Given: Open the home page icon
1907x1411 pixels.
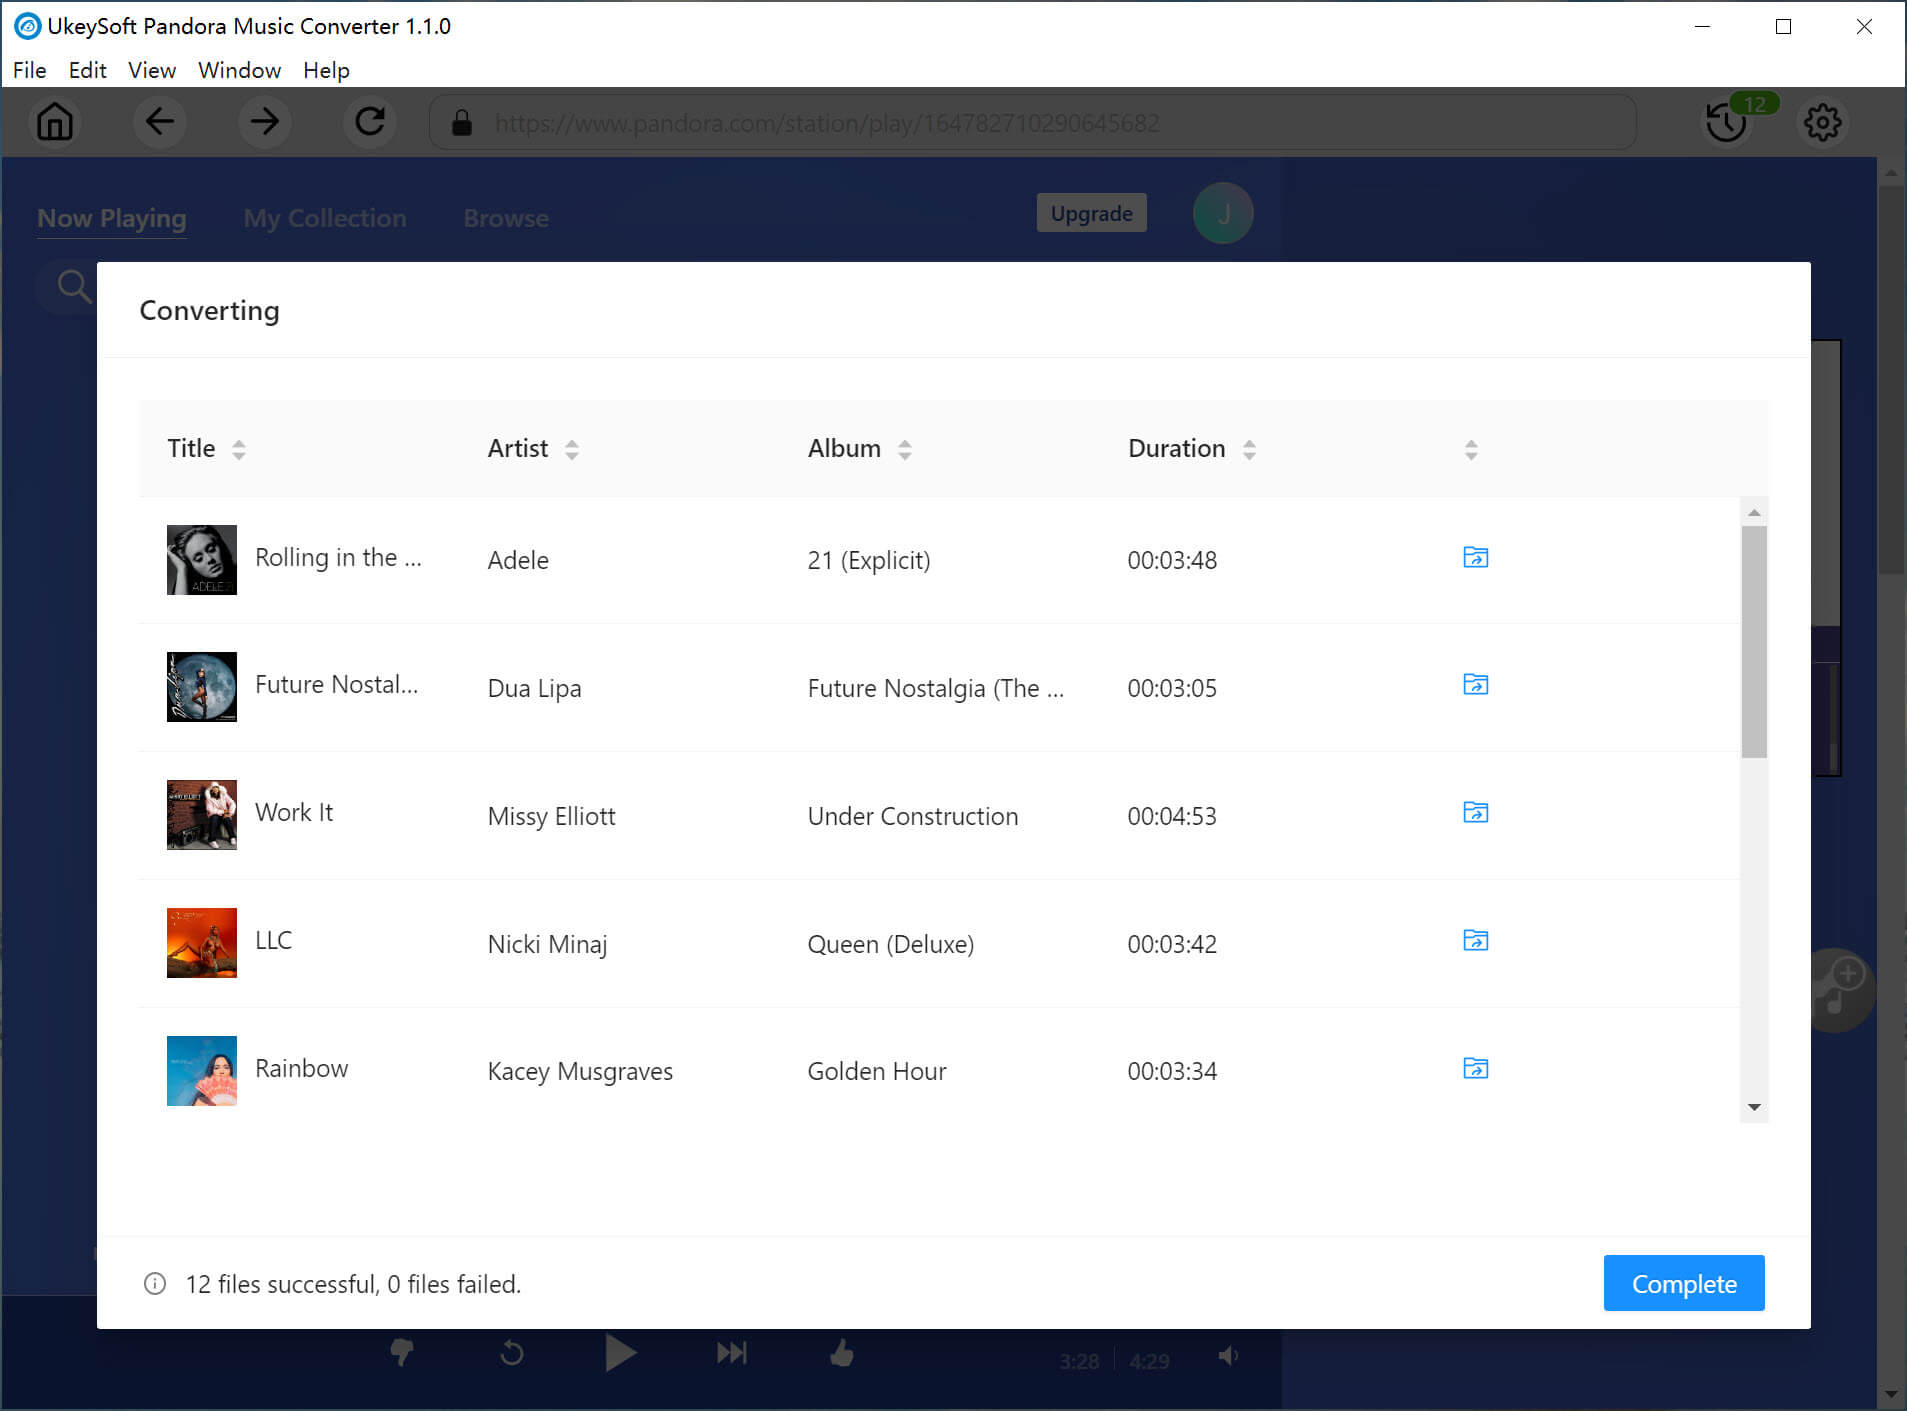Looking at the screenshot, I should click(55, 122).
